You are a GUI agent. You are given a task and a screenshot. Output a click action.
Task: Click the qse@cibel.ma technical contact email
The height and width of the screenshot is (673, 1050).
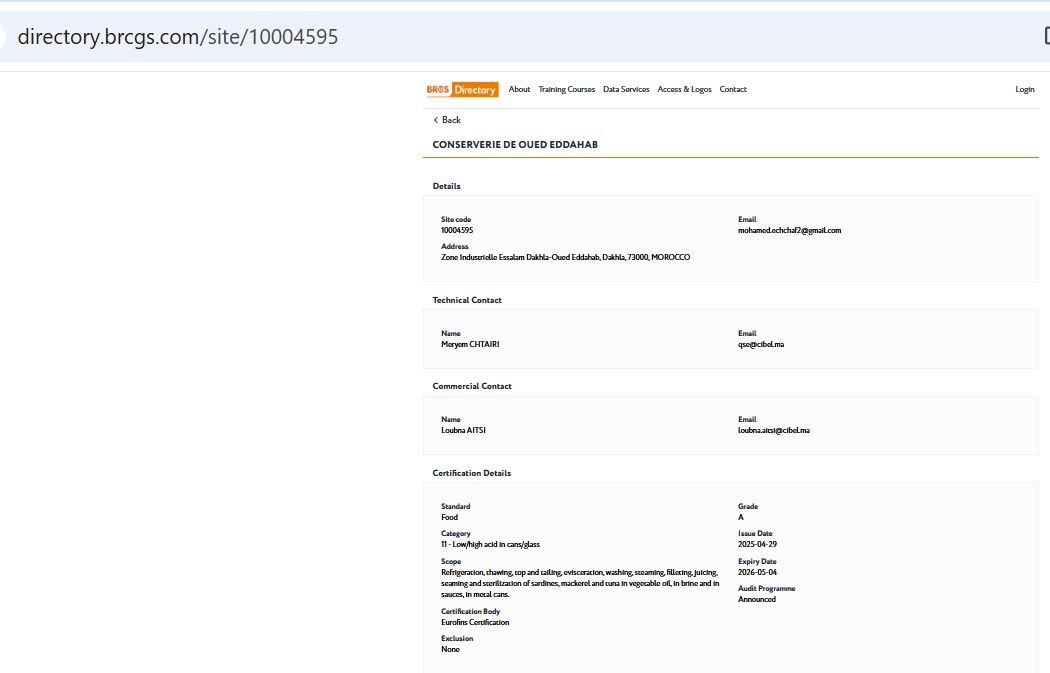(761, 345)
